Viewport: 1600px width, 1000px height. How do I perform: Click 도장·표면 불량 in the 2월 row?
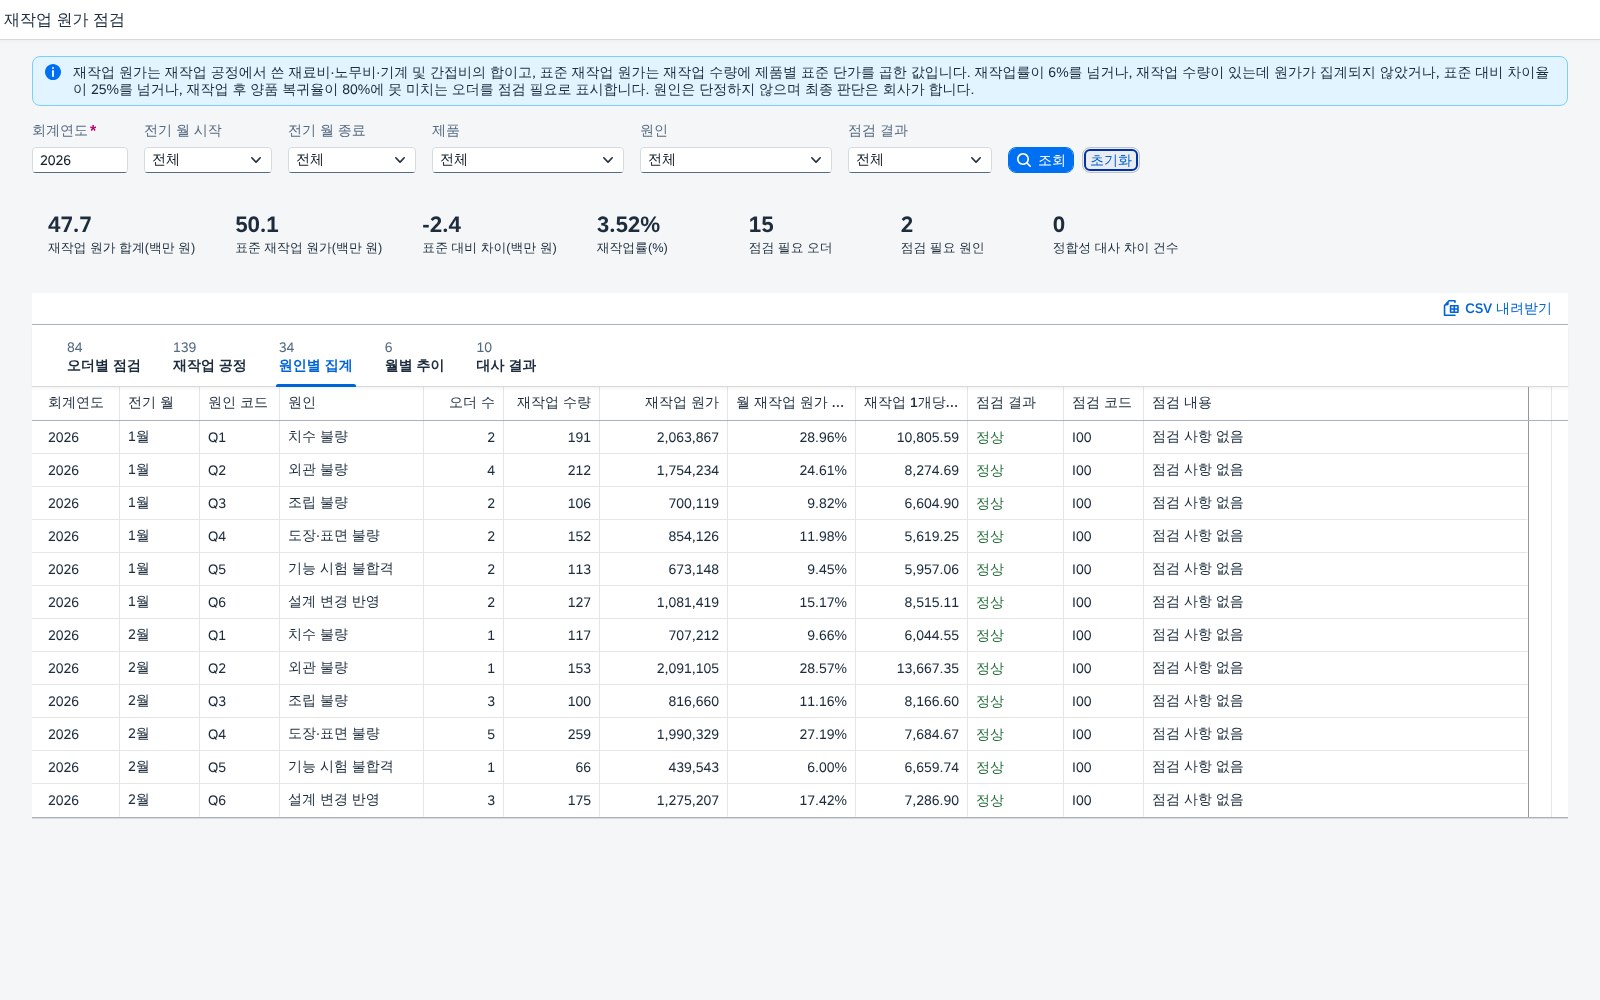click(334, 735)
